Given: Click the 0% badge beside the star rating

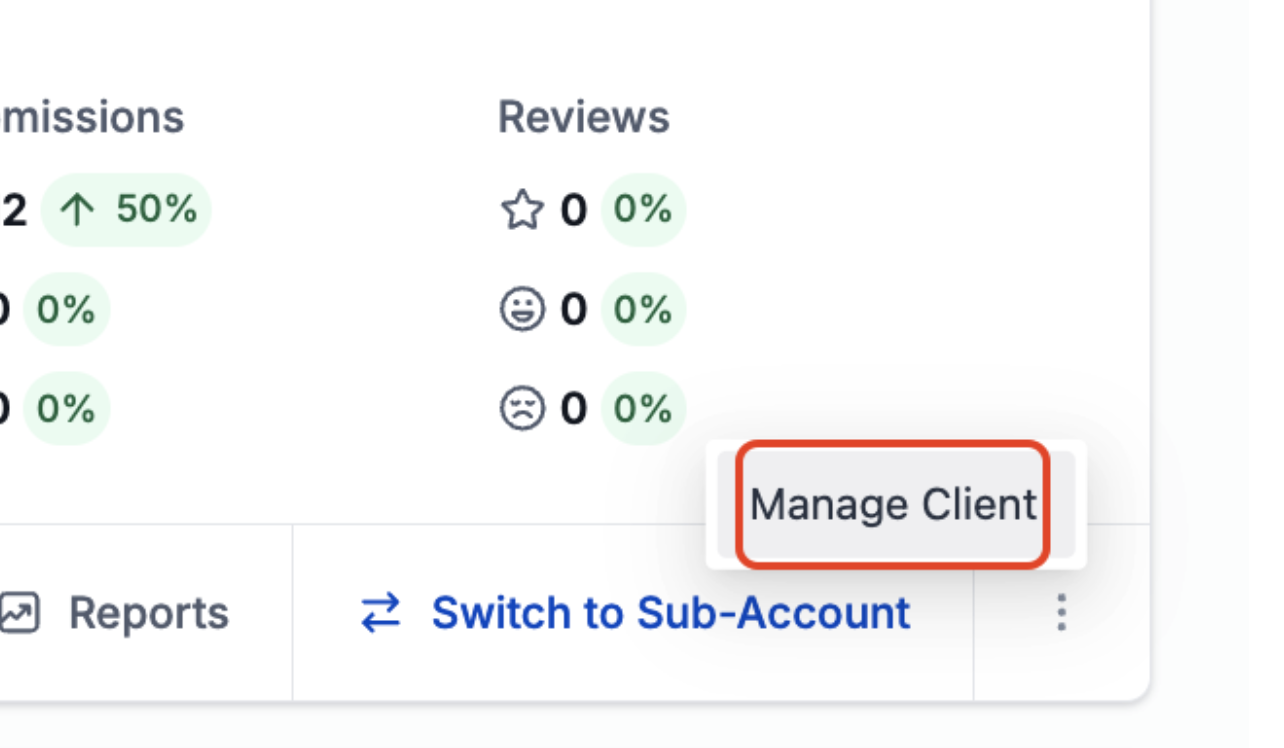Looking at the screenshot, I should [x=643, y=210].
